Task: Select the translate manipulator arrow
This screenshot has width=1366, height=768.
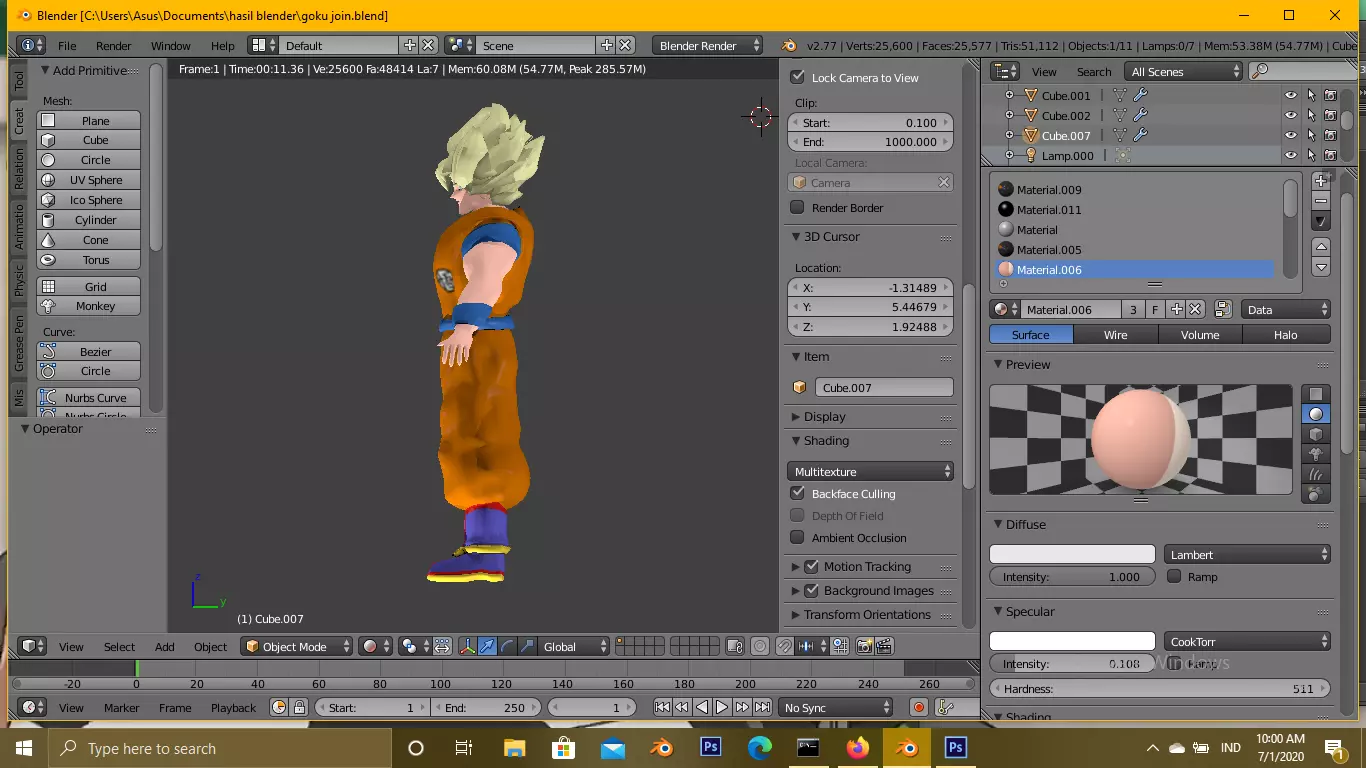Action: 487,646
